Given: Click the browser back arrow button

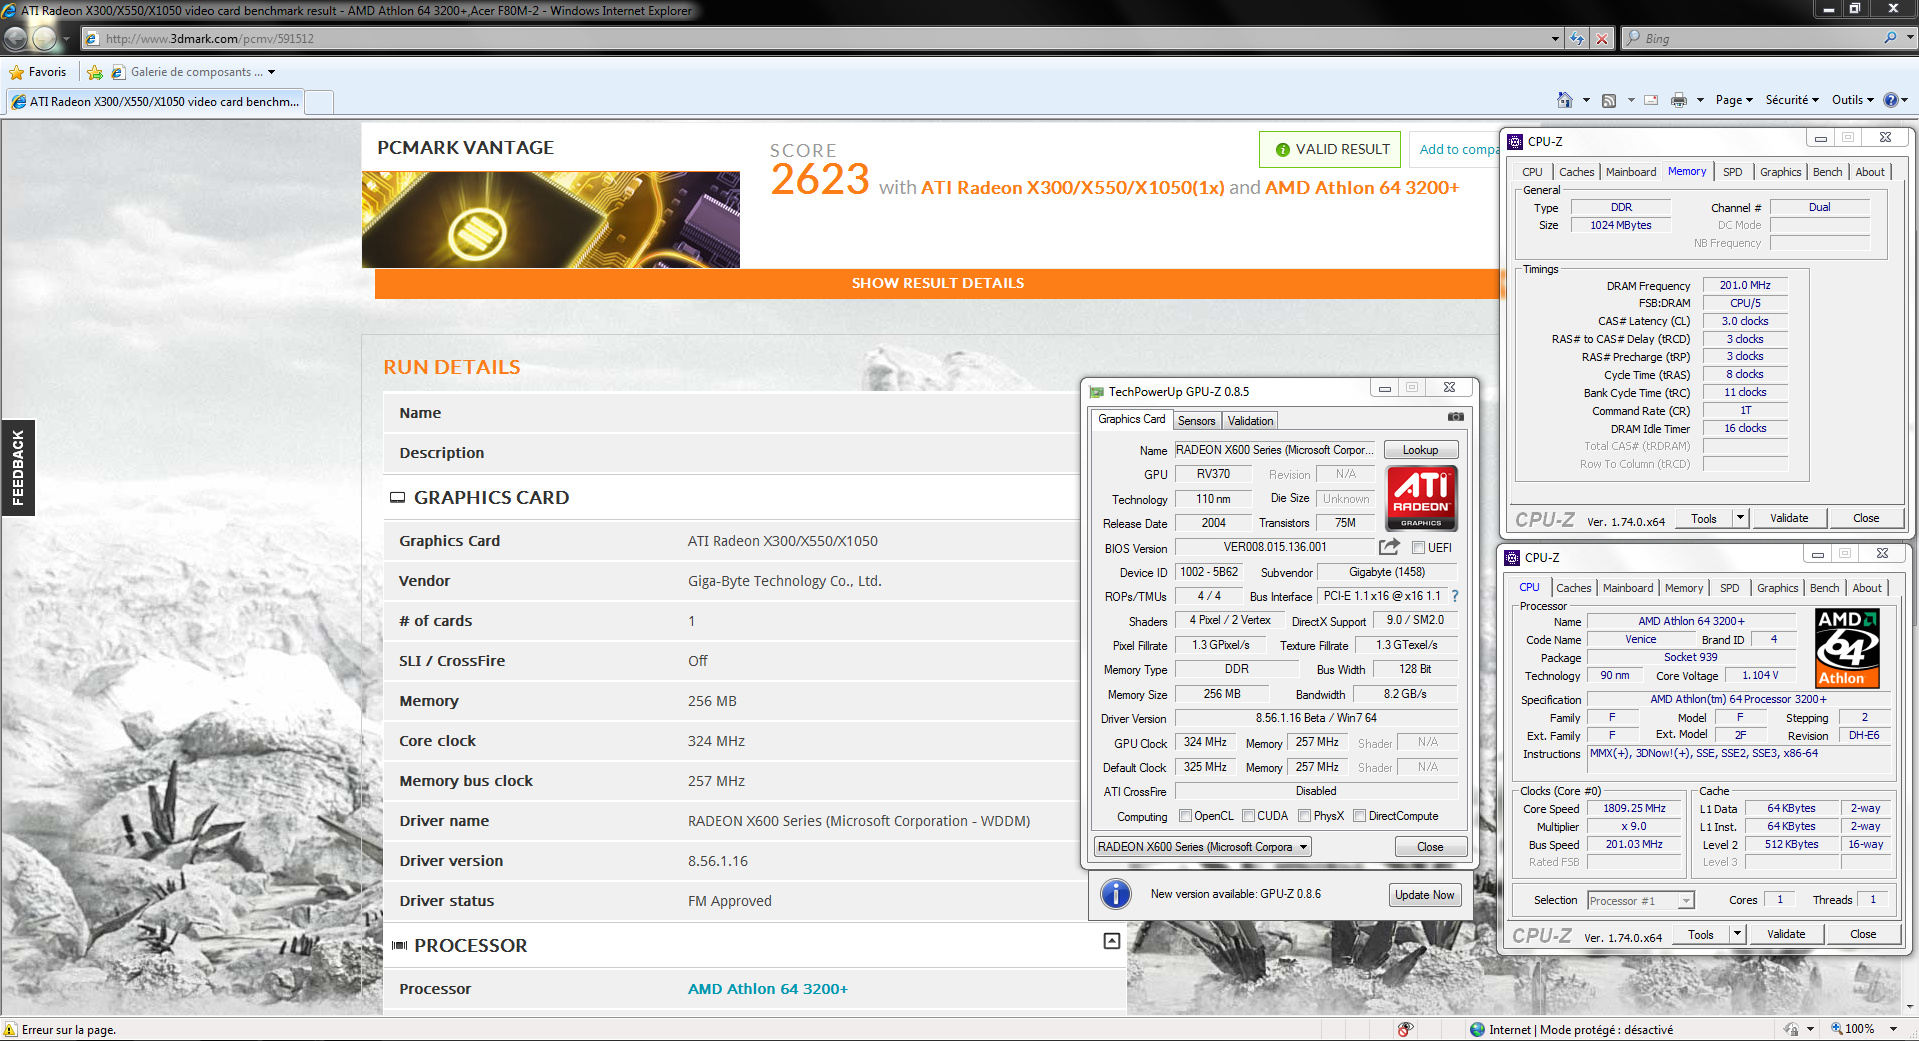Looking at the screenshot, I should [x=15, y=38].
